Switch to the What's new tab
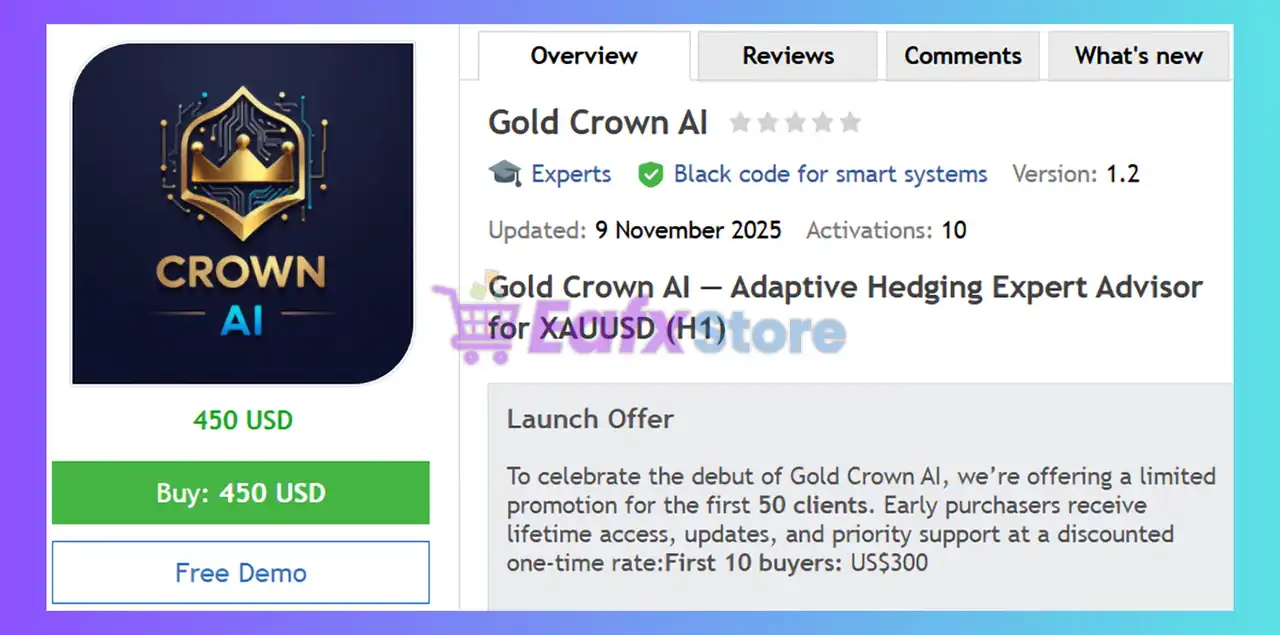 coord(1138,56)
